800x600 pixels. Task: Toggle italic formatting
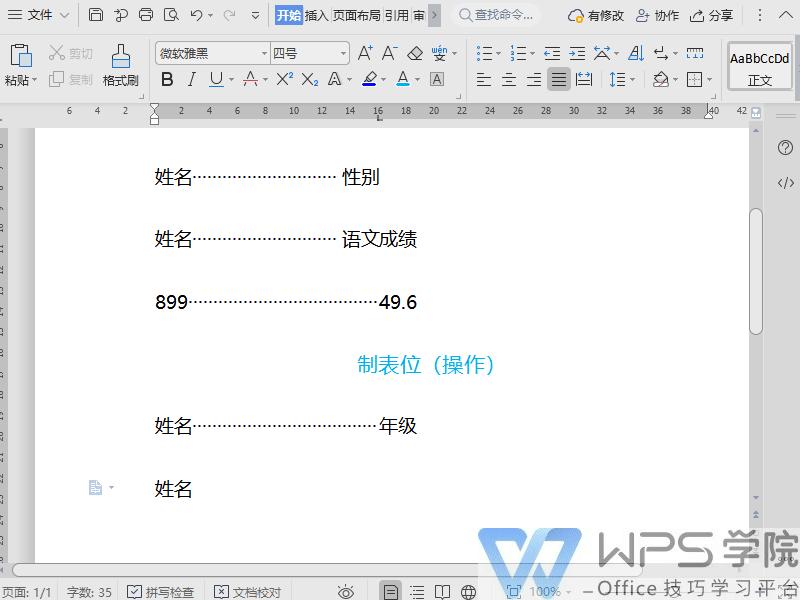coord(192,80)
